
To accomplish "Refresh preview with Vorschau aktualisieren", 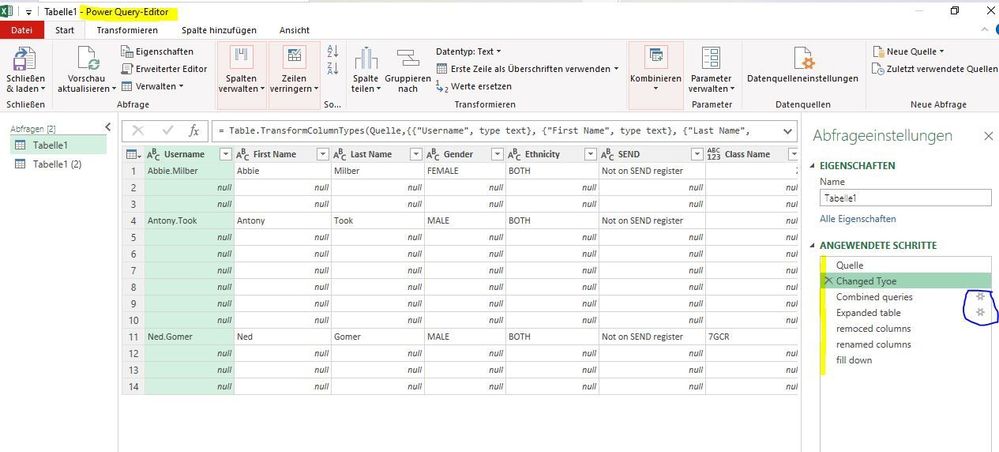I will [87, 70].
